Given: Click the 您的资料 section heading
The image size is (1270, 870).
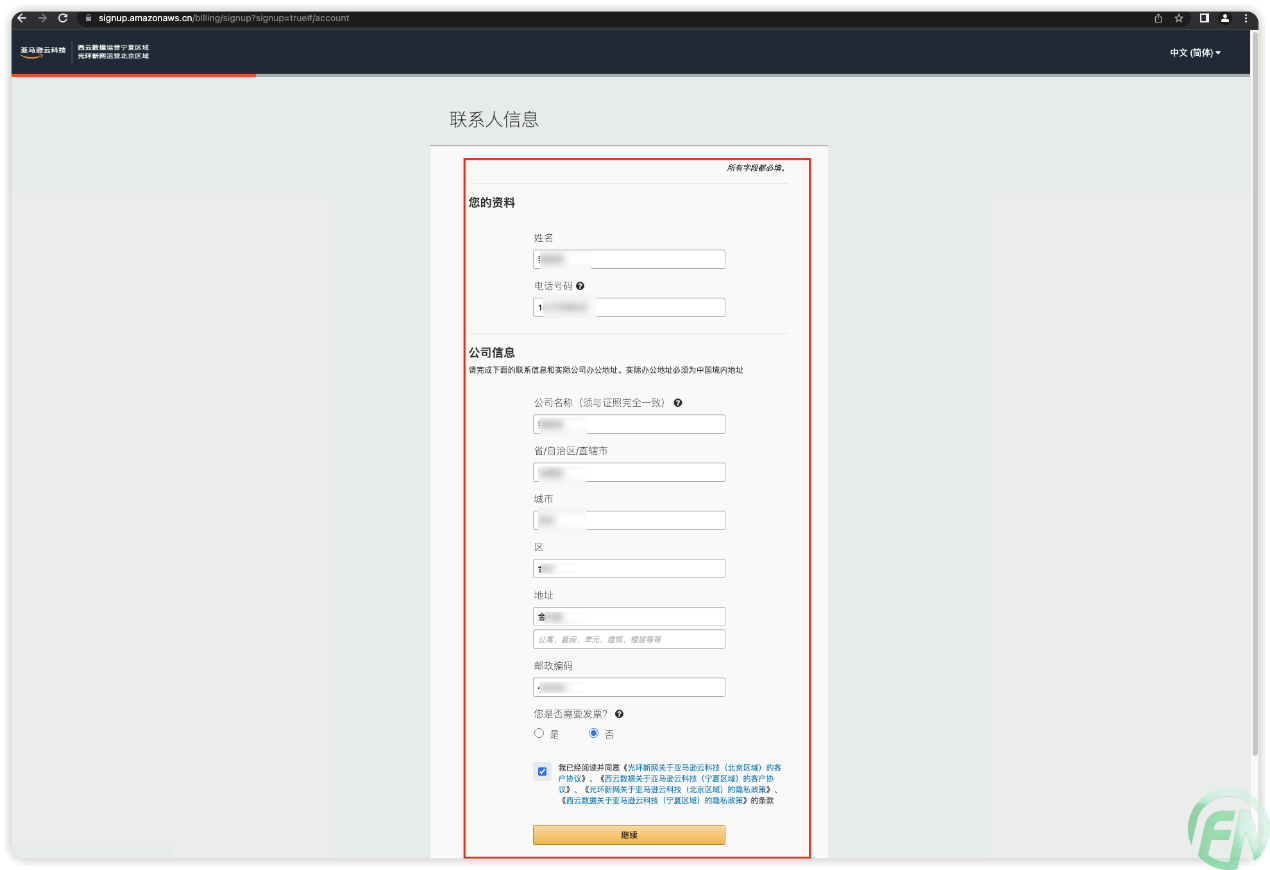Looking at the screenshot, I should tap(492, 203).
